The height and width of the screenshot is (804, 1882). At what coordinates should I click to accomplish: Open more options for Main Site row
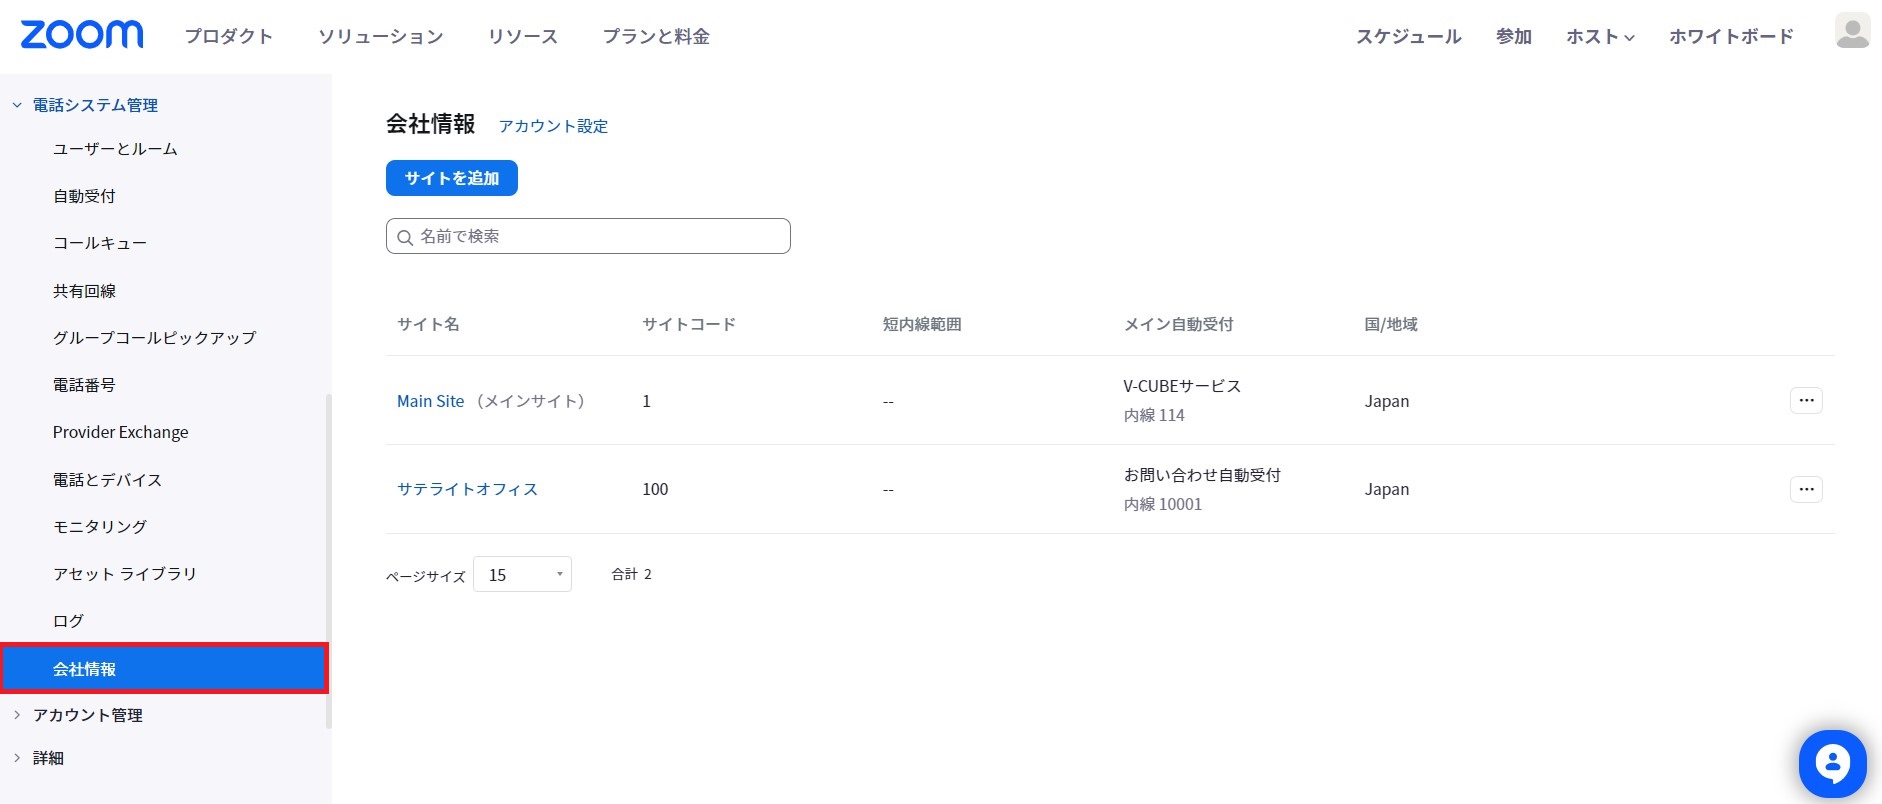pos(1806,401)
